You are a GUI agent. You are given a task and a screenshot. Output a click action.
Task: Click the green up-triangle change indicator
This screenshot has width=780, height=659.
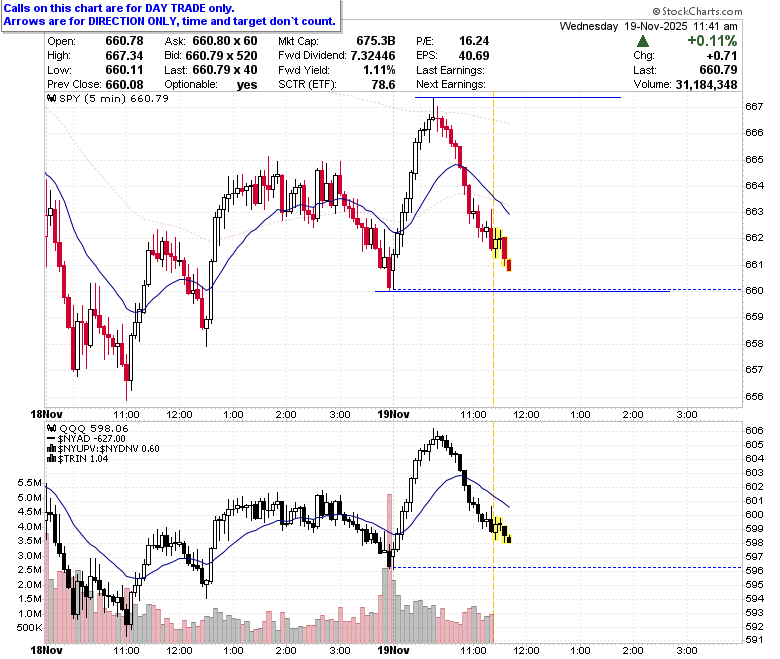coord(643,41)
